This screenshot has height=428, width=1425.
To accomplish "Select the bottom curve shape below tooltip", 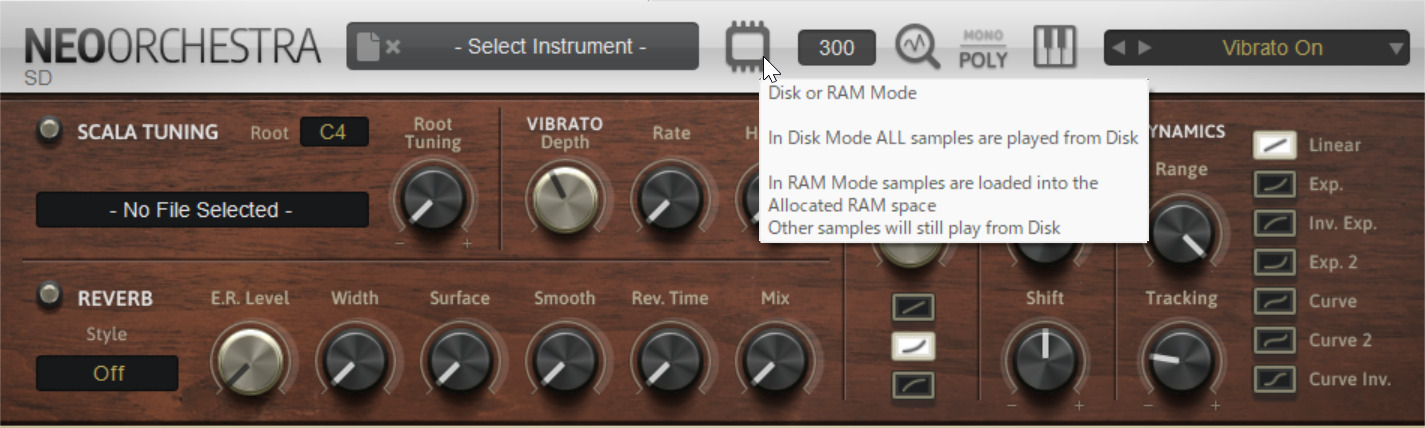I will (x=914, y=385).
